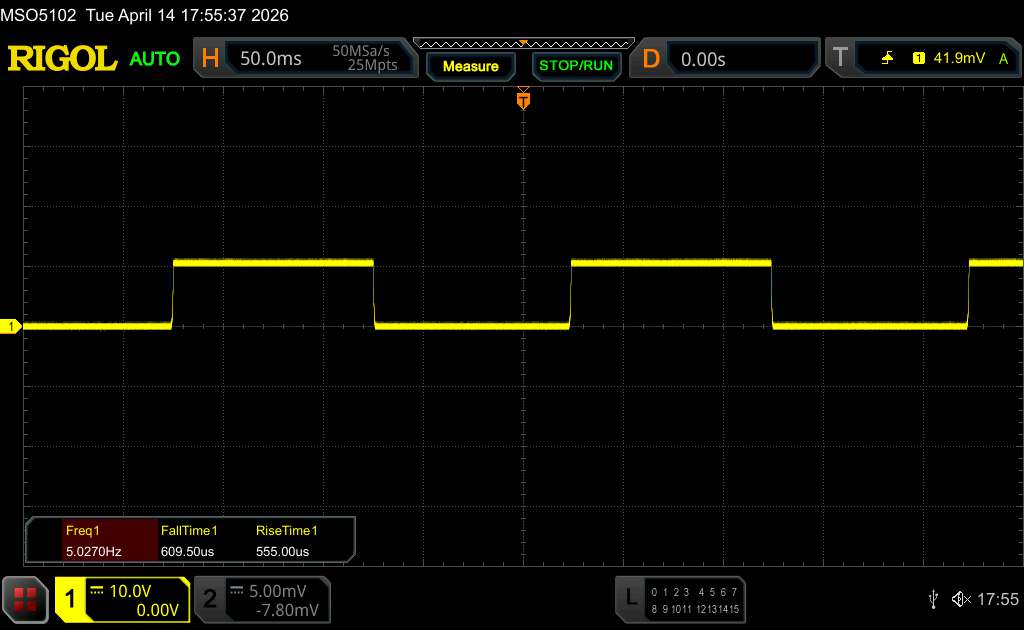Click the AUTO trigger status label
The width and height of the screenshot is (1024, 630).
[x=155, y=59]
